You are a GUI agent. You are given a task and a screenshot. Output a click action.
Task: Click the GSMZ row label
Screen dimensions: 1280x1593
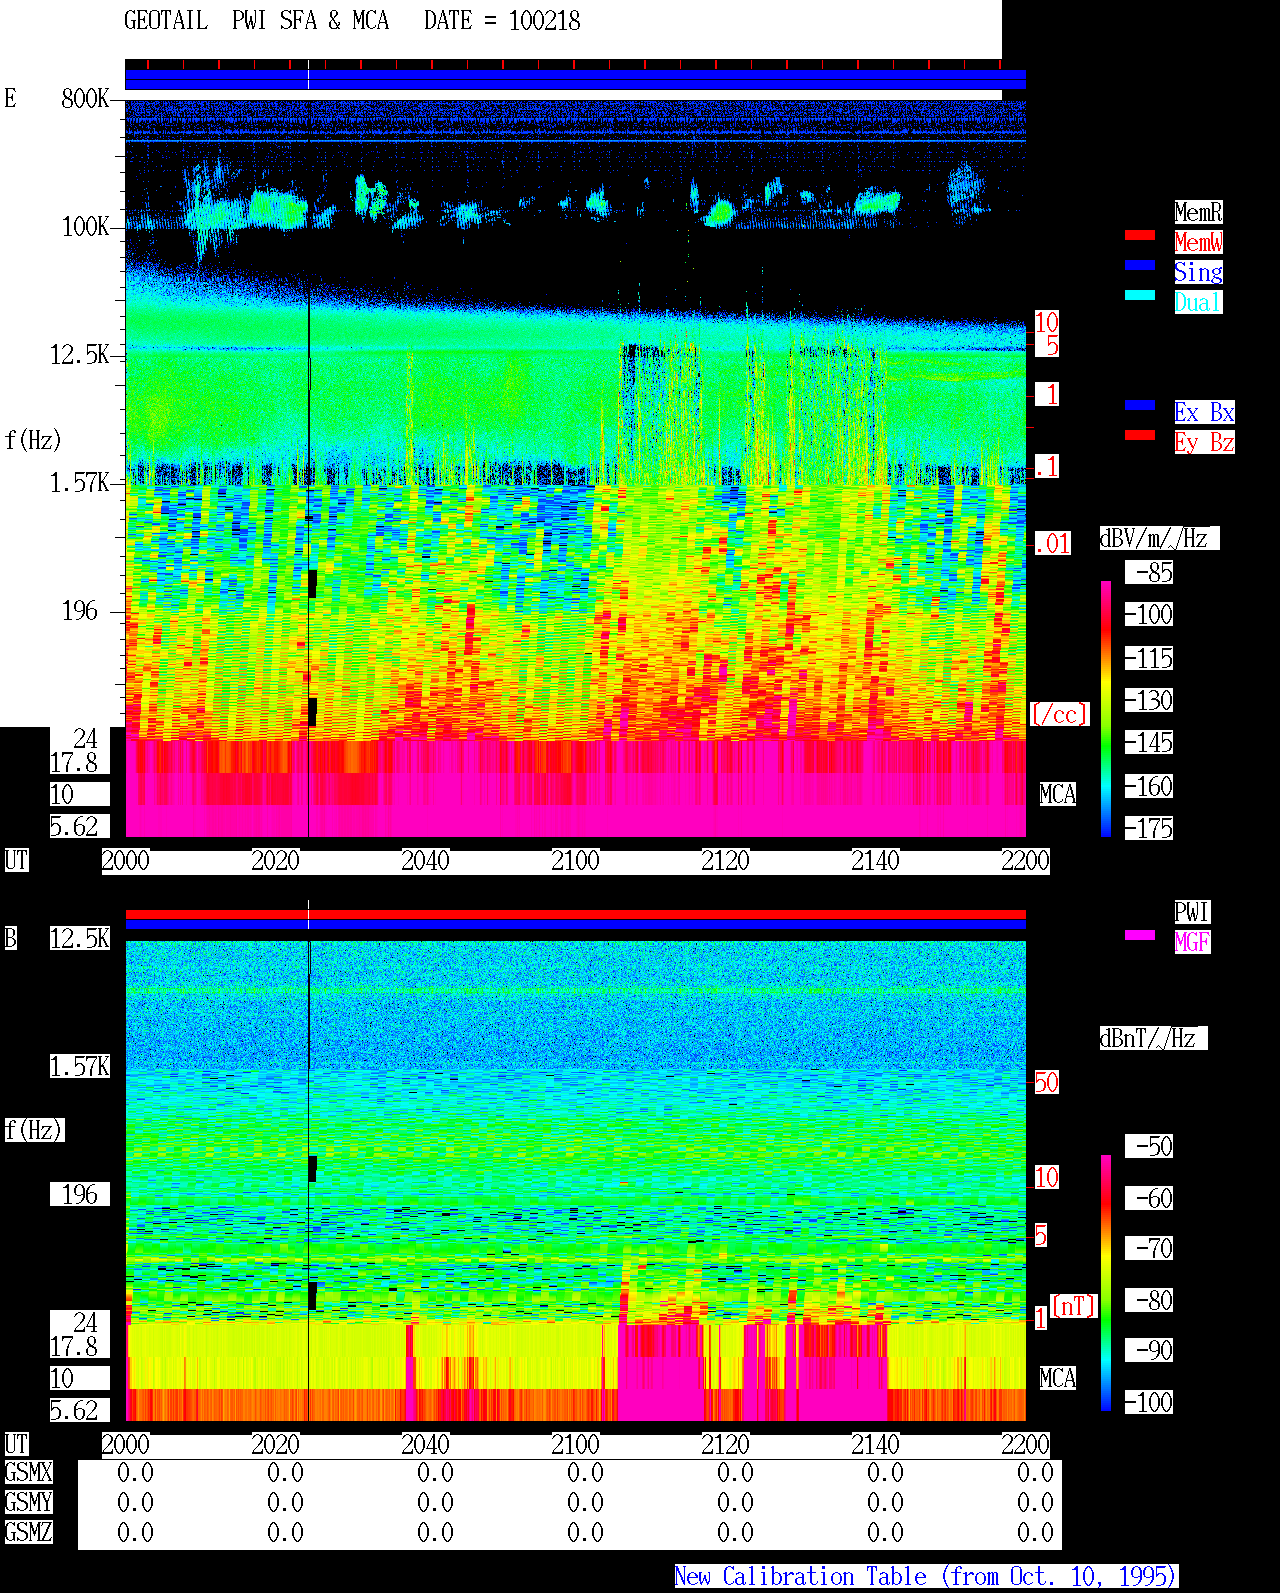coord(28,1532)
